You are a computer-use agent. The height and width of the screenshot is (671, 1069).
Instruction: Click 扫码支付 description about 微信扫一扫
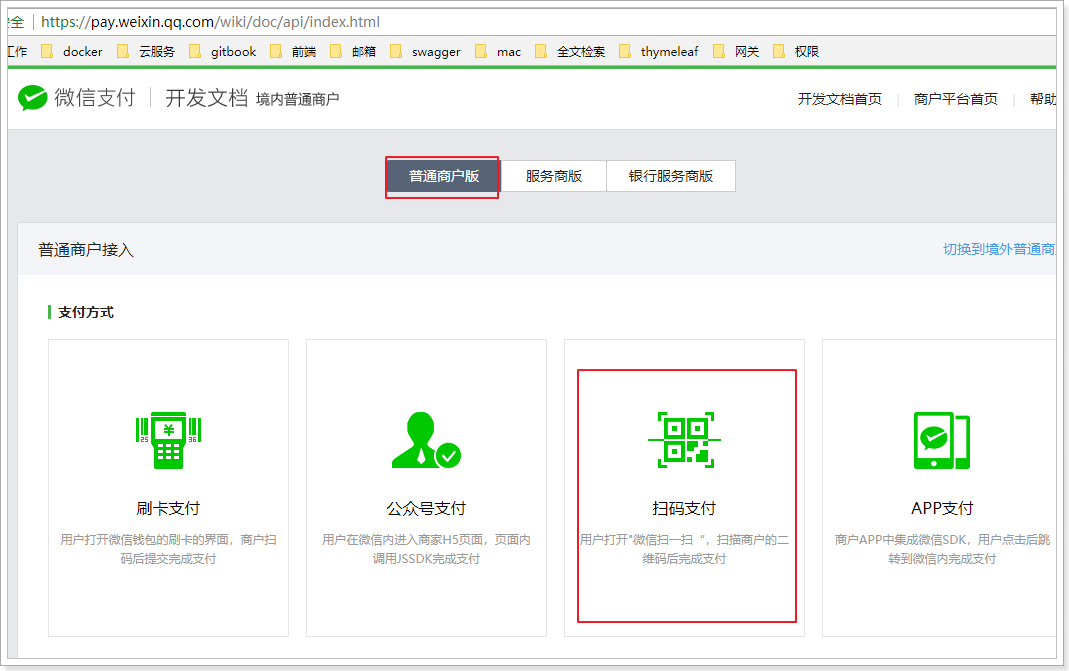coord(684,549)
